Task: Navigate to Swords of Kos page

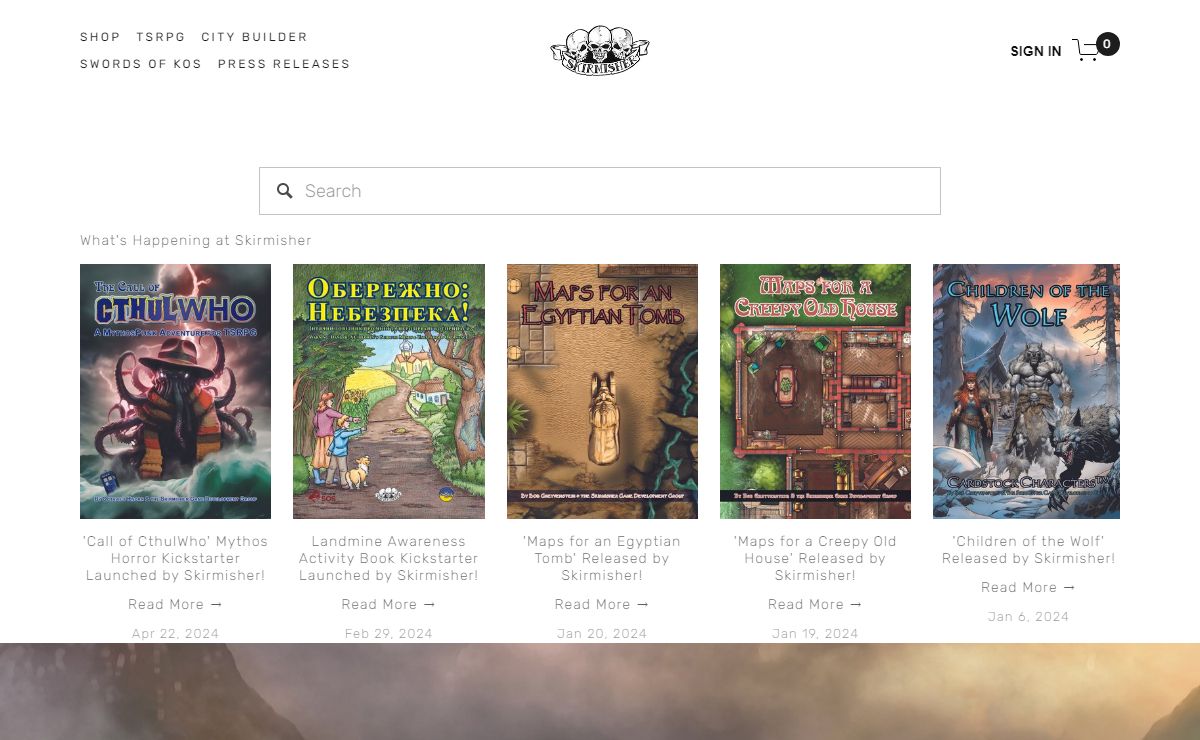Action: pos(141,64)
